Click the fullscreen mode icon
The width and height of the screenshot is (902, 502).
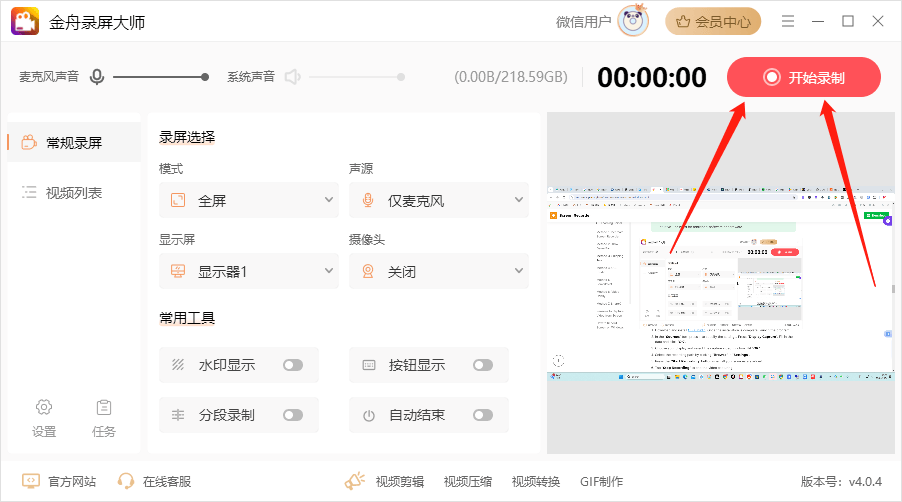pos(178,200)
